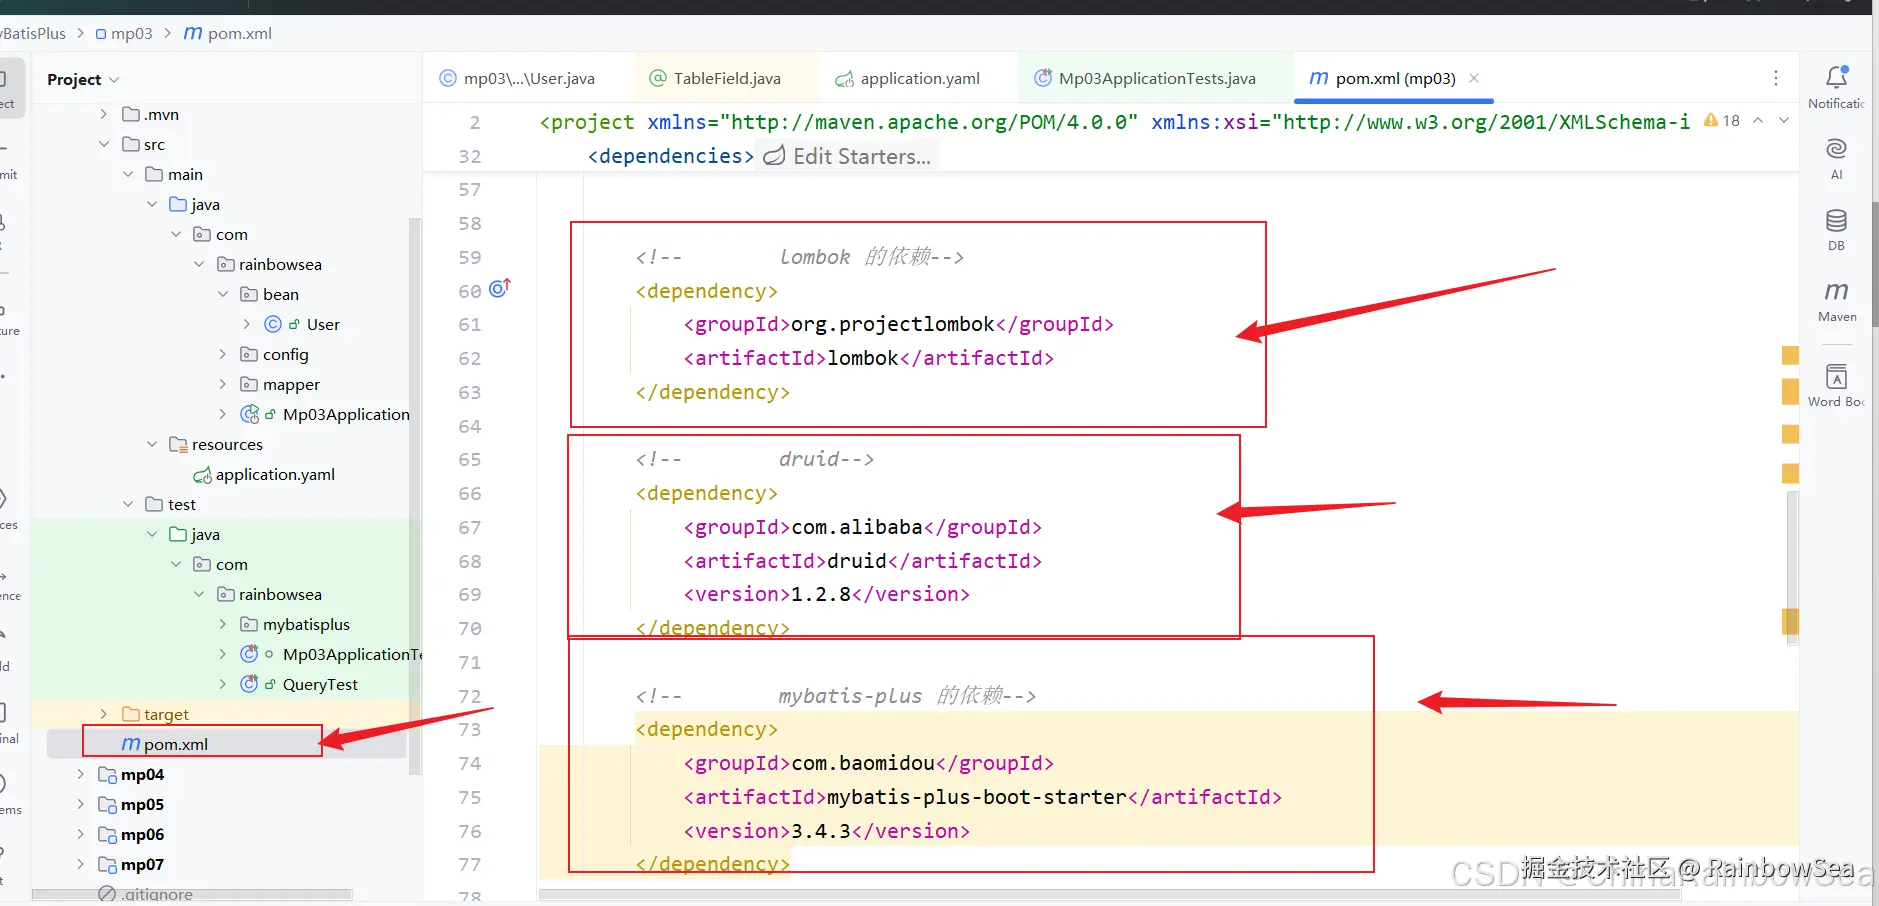Expand the mp05 module
Viewport: 1879px width, 906px height.
80,804
